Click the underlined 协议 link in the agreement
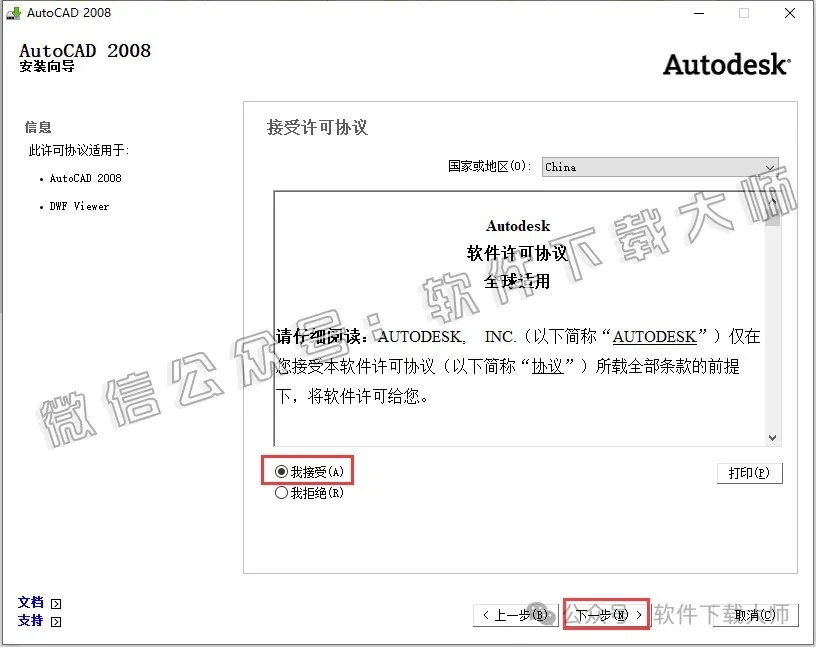The image size is (816, 647). click(x=551, y=364)
